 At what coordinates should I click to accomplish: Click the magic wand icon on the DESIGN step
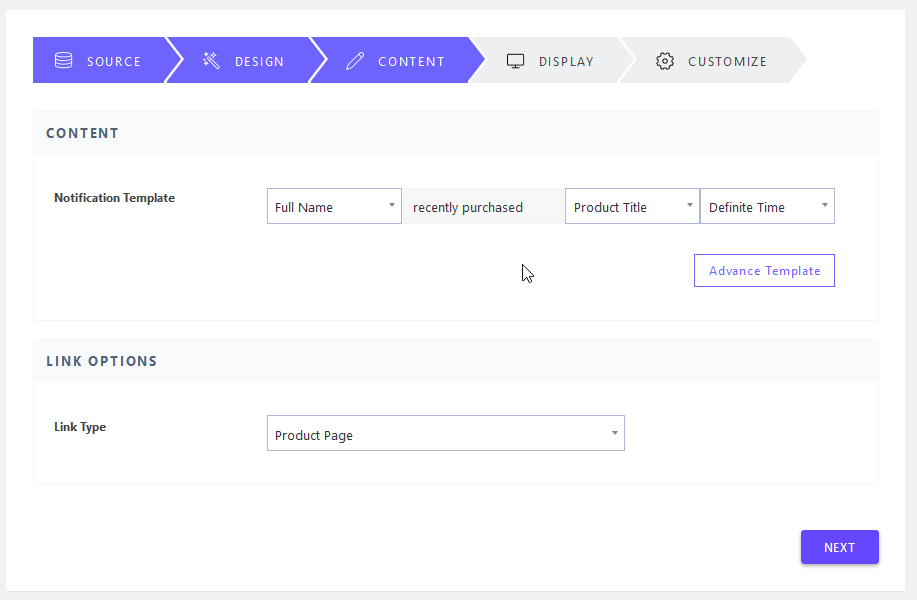tap(210, 60)
